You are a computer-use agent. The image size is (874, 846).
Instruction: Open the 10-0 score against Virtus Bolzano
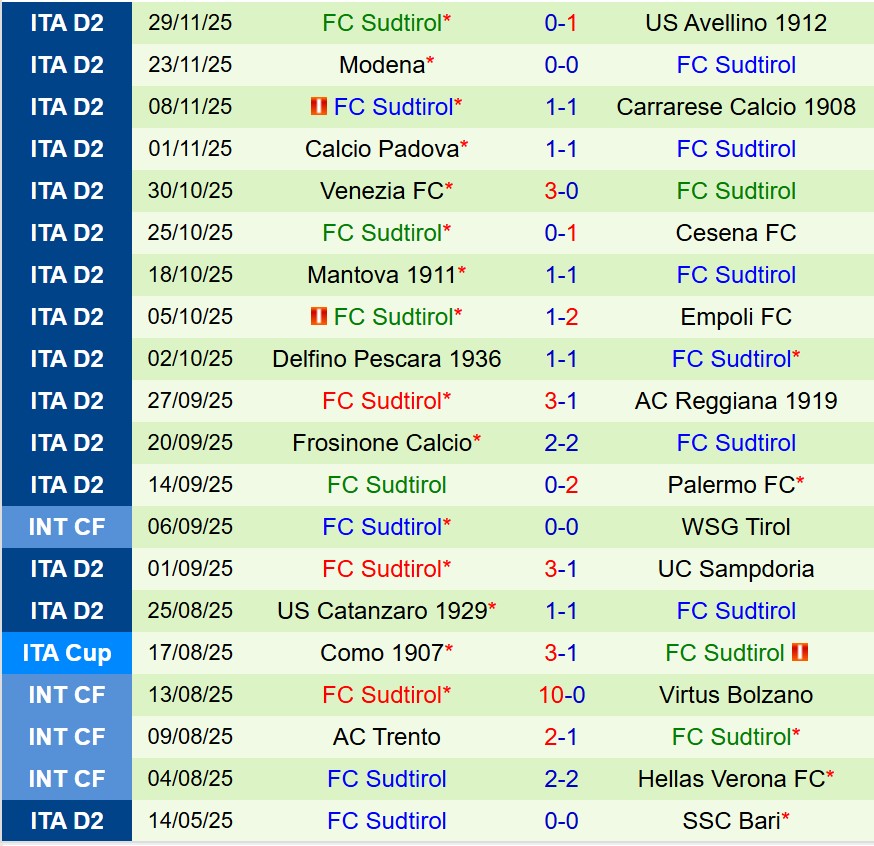click(x=561, y=695)
